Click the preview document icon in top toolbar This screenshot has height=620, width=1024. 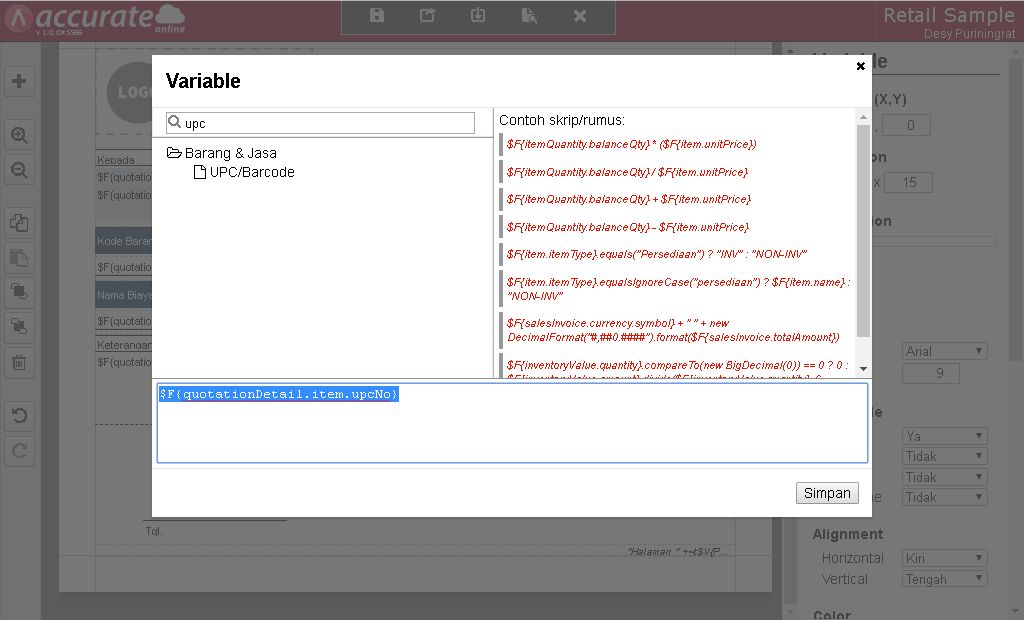[529, 16]
